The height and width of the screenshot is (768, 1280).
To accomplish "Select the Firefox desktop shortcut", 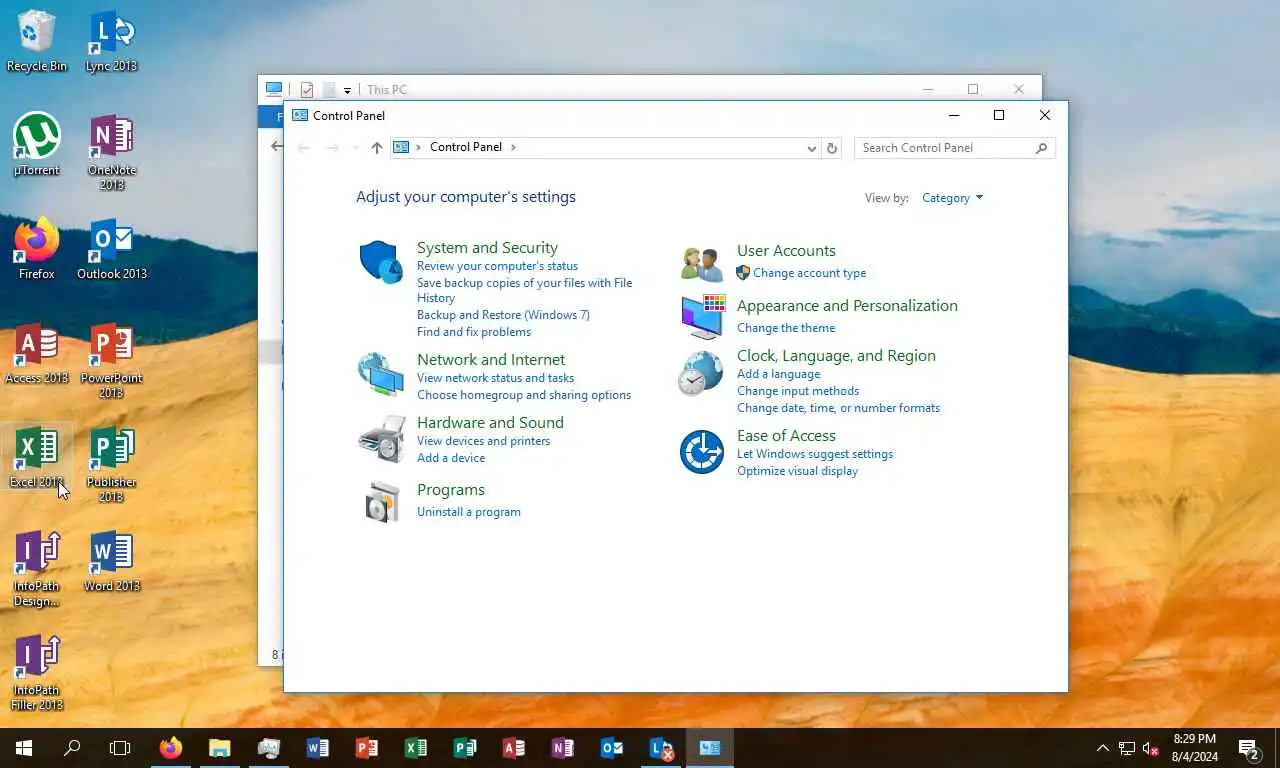I will tap(37, 249).
